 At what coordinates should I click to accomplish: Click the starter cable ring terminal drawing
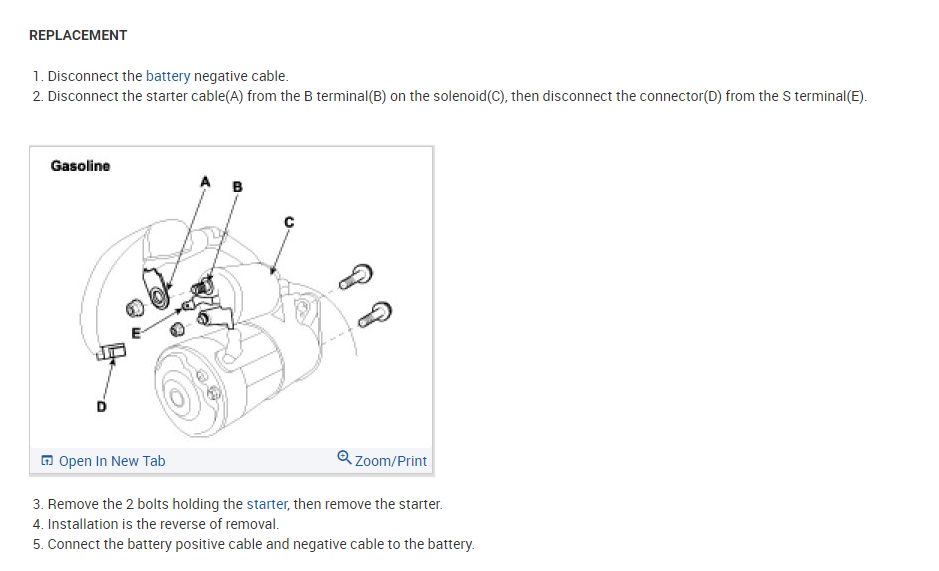(x=156, y=289)
